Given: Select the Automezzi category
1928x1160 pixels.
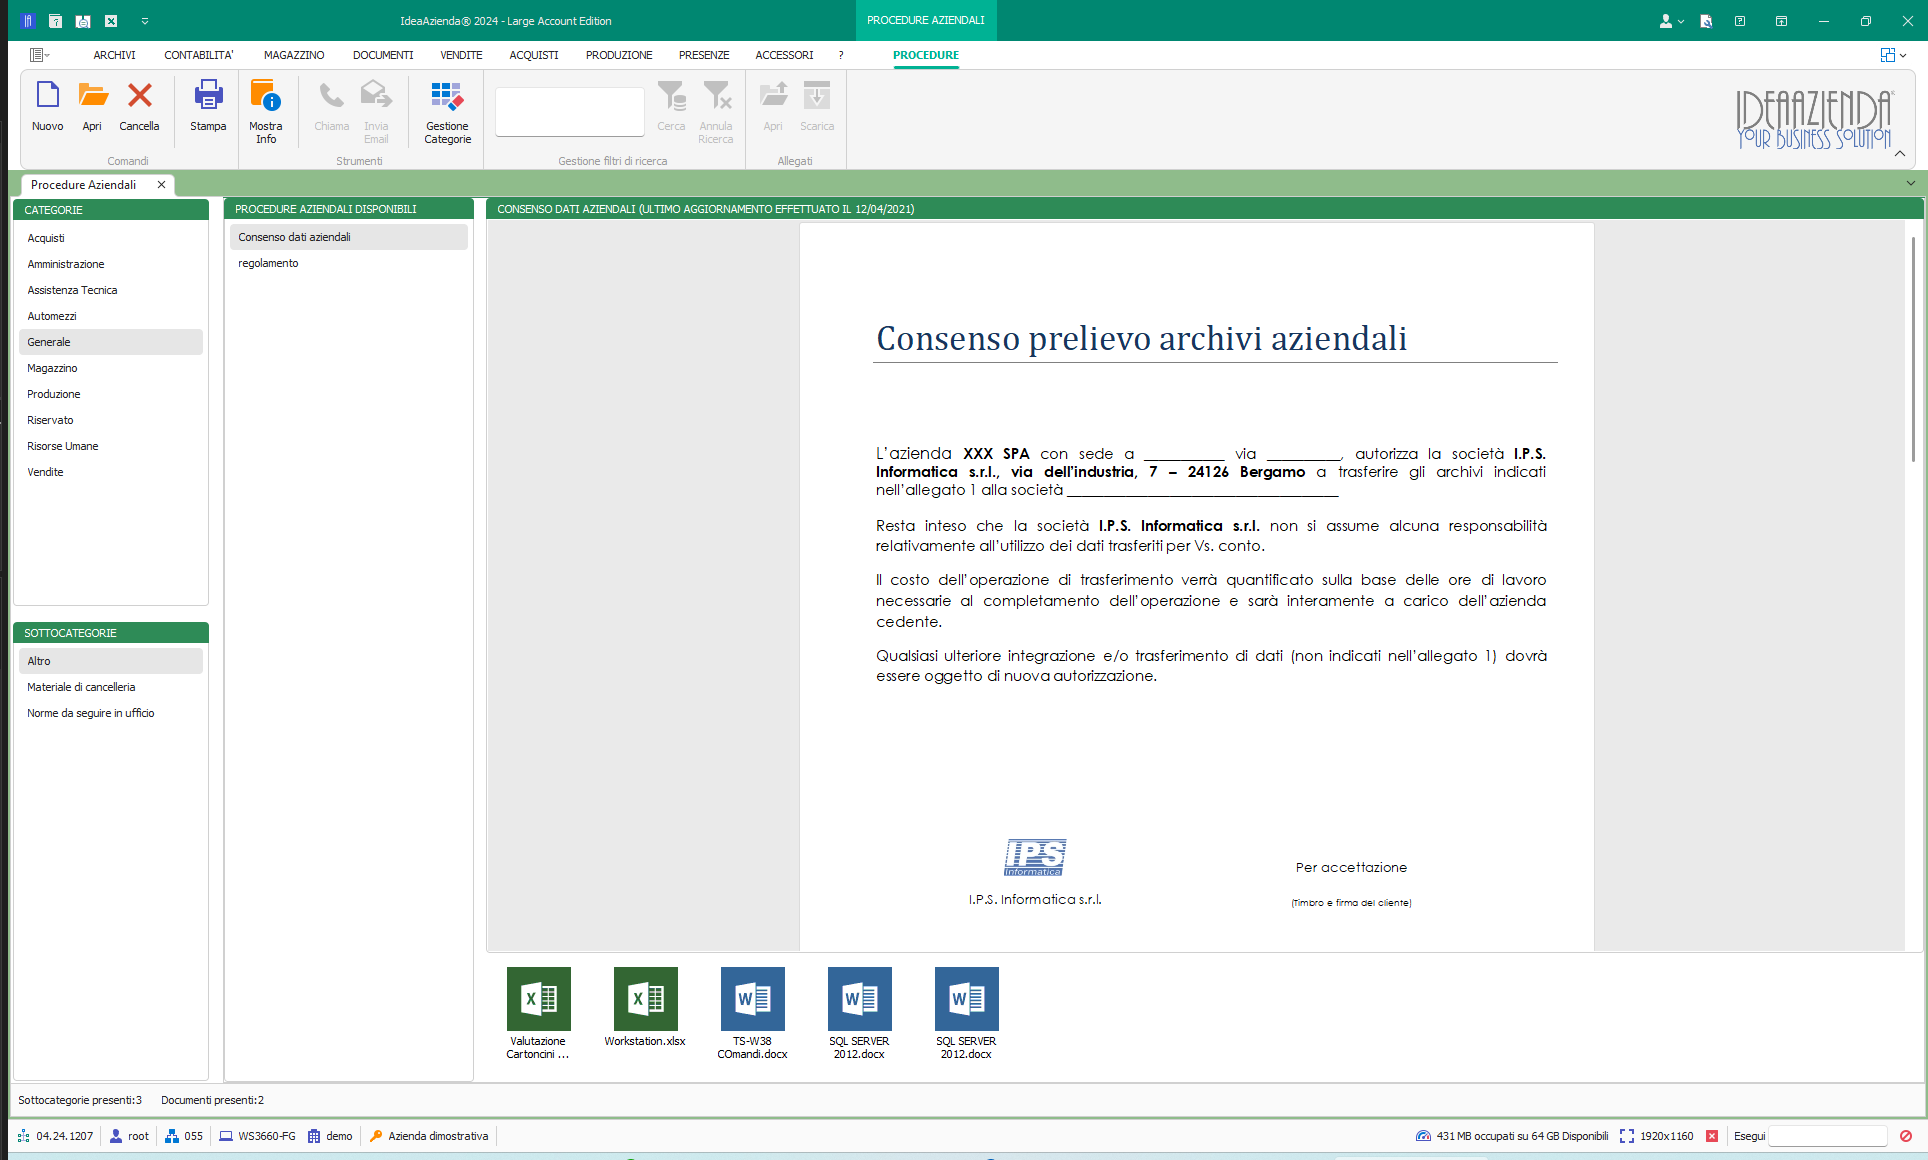Looking at the screenshot, I should [x=111, y=316].
